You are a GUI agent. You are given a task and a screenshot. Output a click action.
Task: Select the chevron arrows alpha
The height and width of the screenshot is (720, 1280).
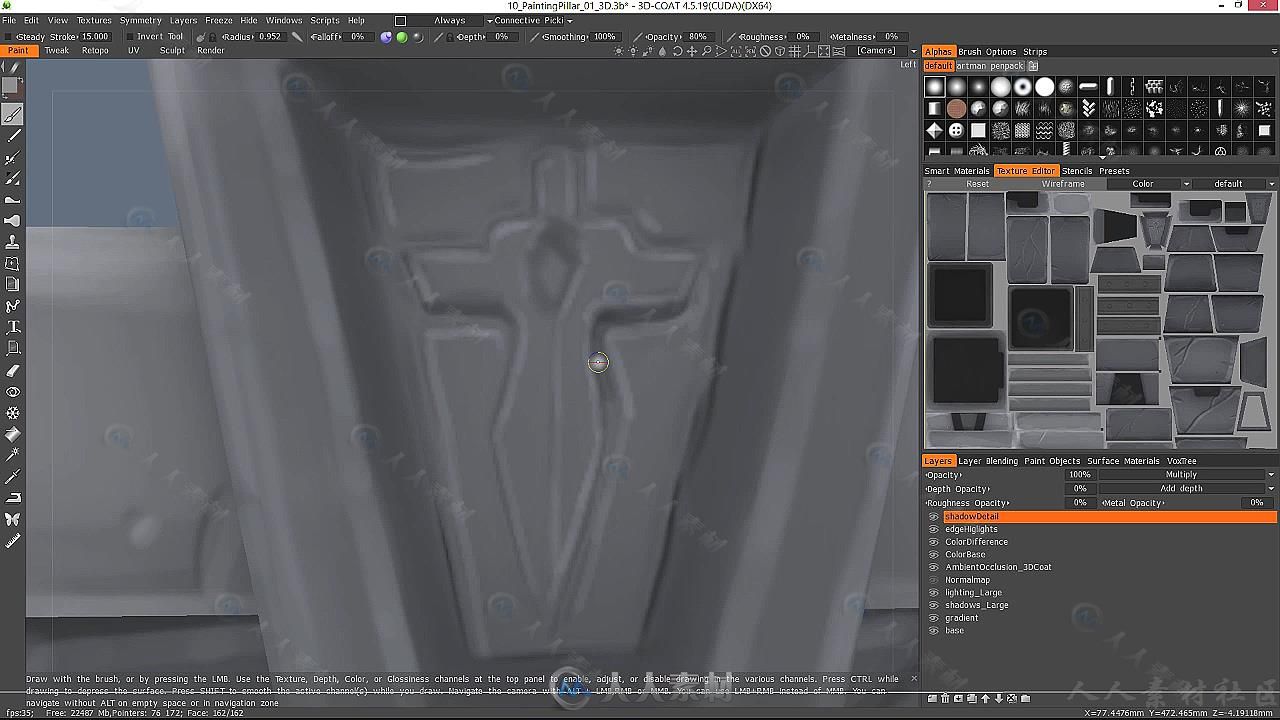click(x=1088, y=108)
